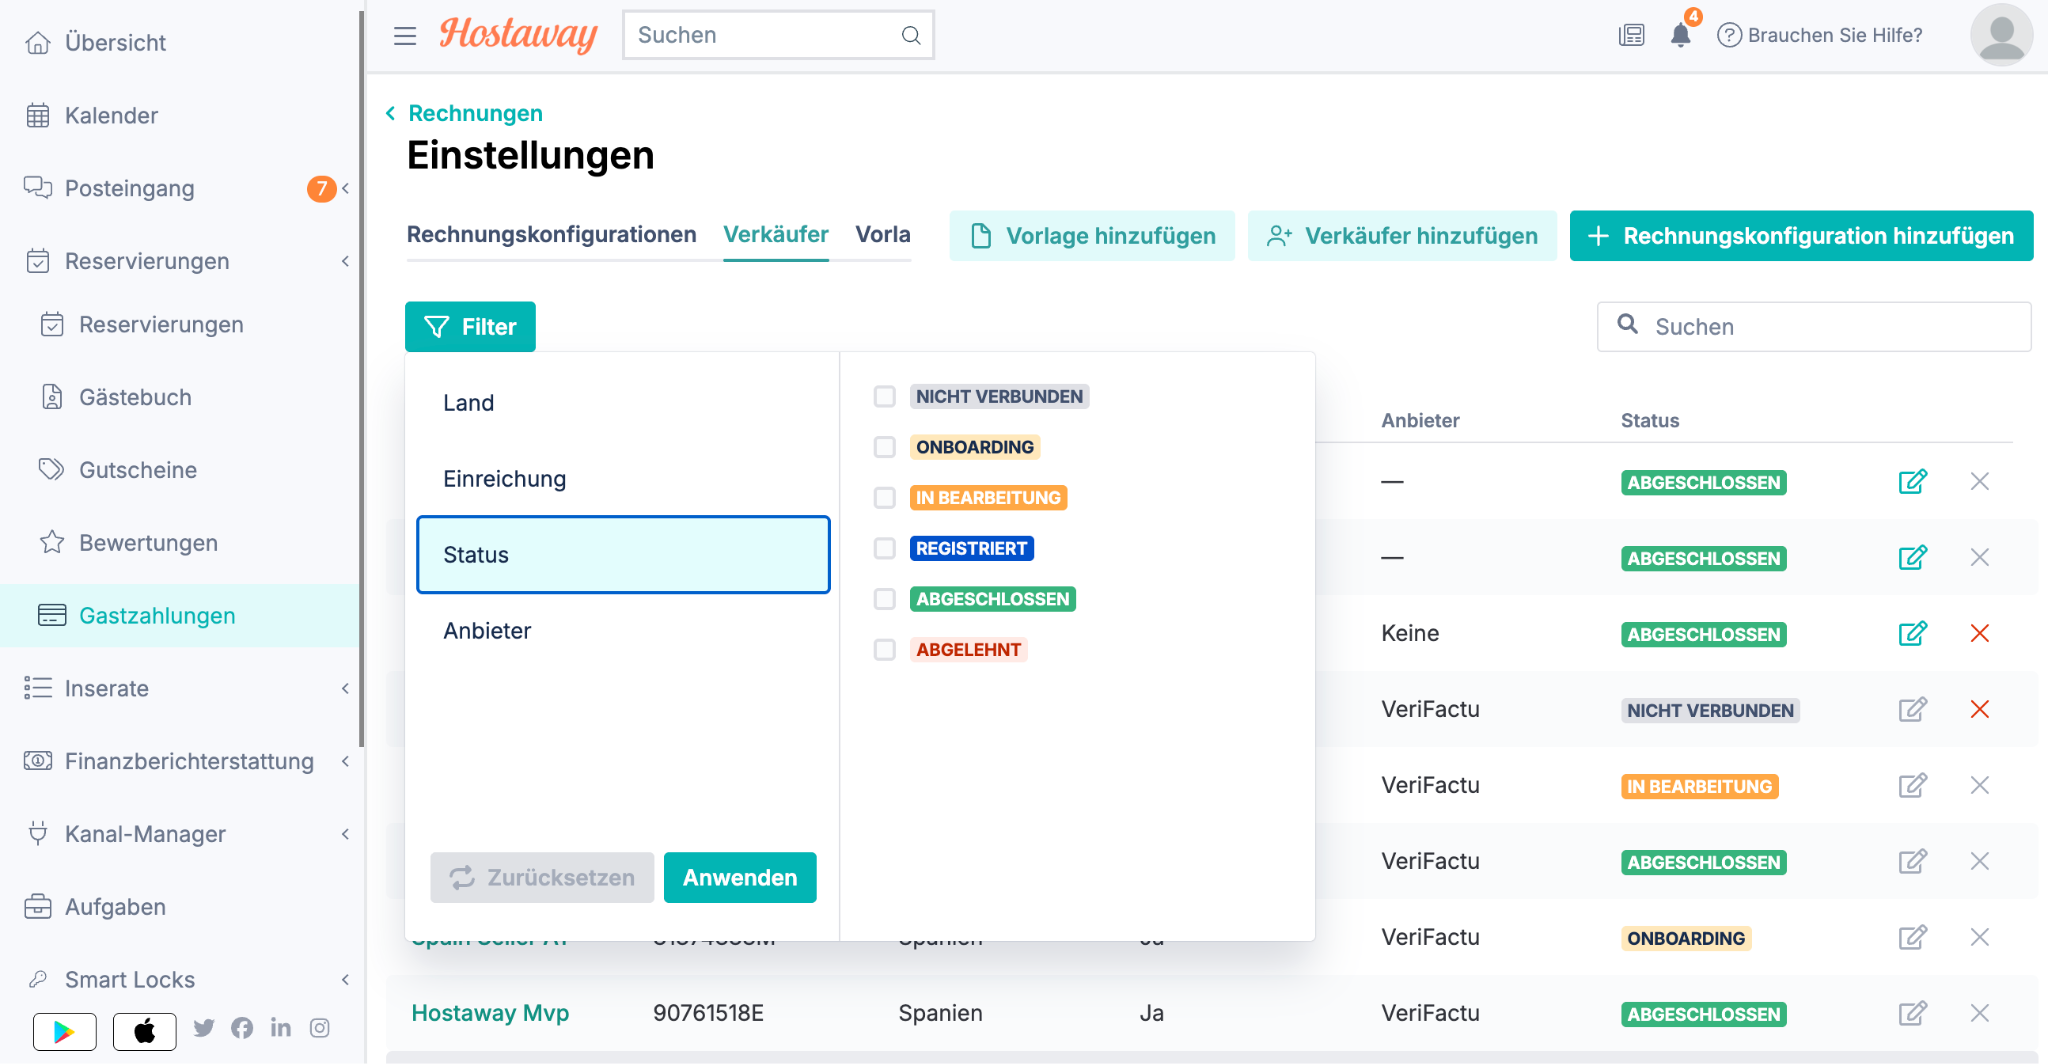Delete the NICHT VERBUNDEN VeriFactu row
The height and width of the screenshot is (1064, 2048).
(x=1979, y=709)
